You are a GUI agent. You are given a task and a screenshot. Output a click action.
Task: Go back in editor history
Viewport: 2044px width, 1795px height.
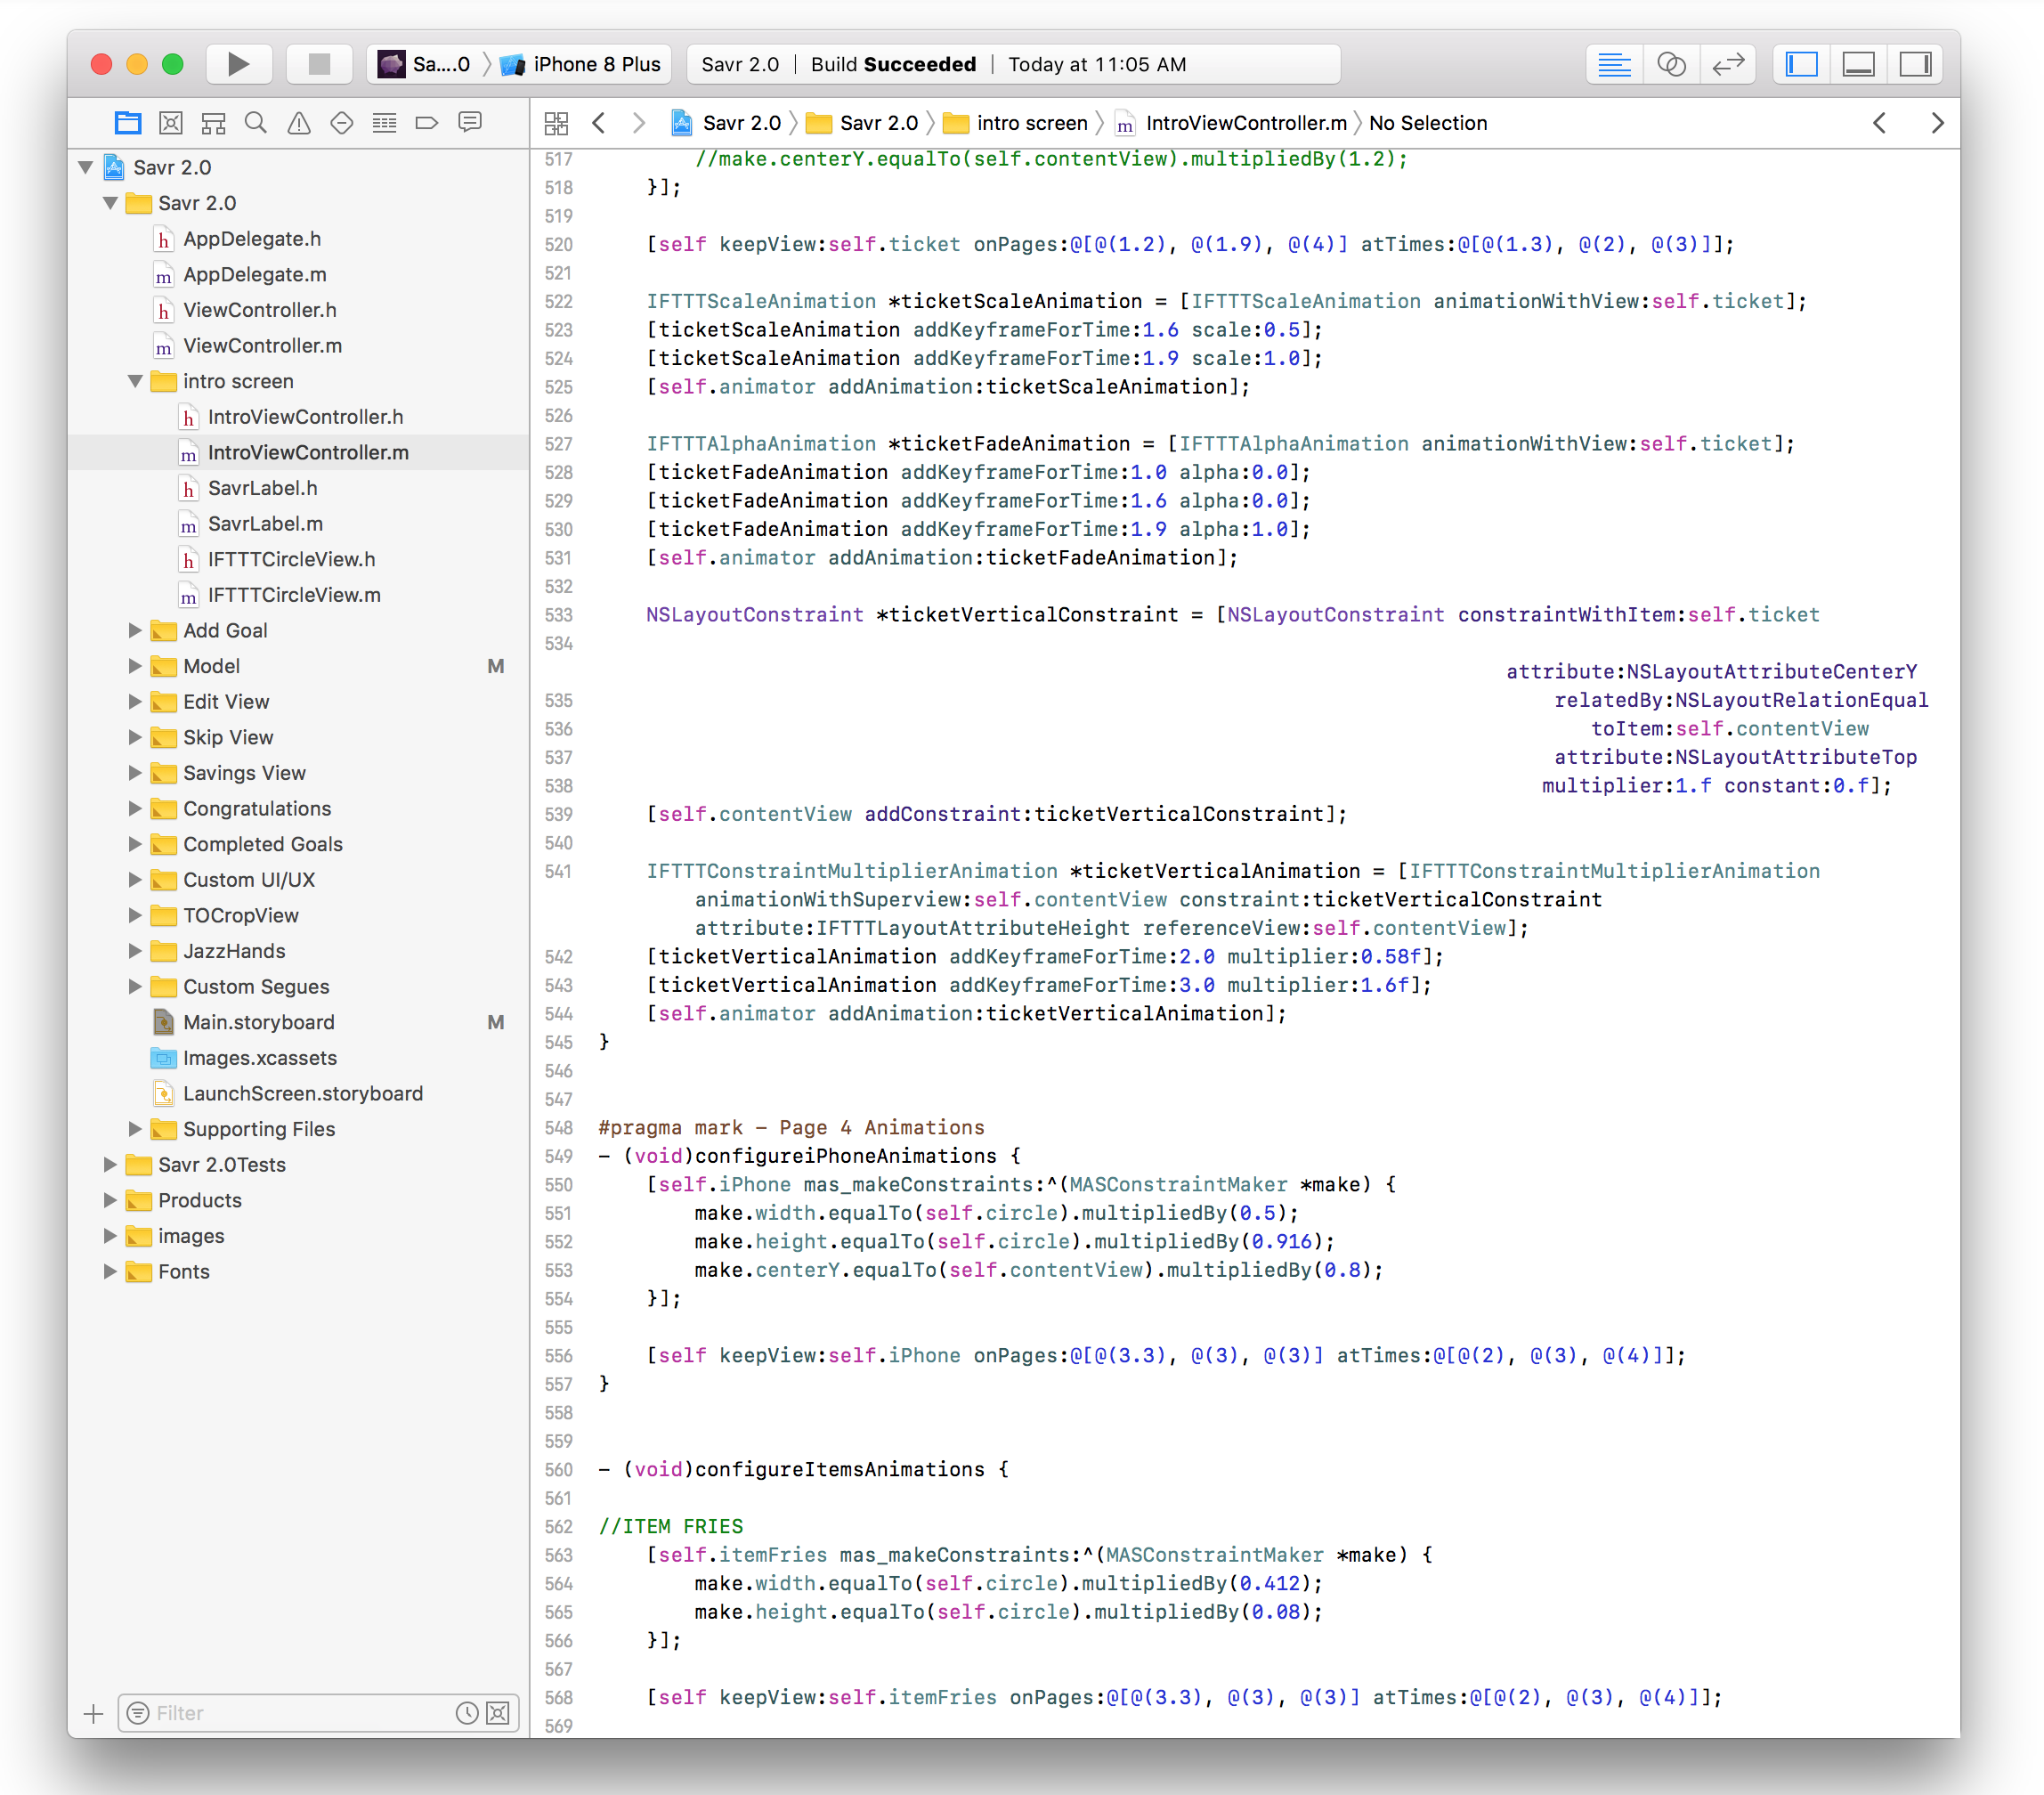tap(599, 123)
